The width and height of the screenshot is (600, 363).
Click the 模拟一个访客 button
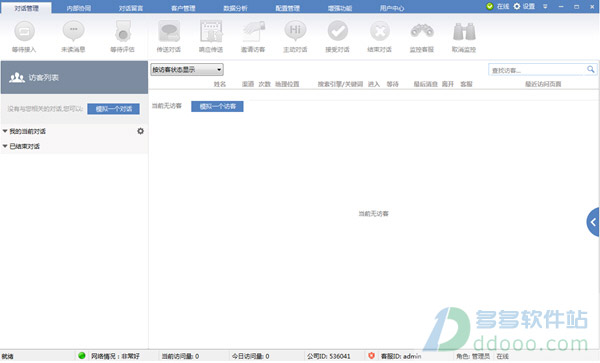coord(217,106)
